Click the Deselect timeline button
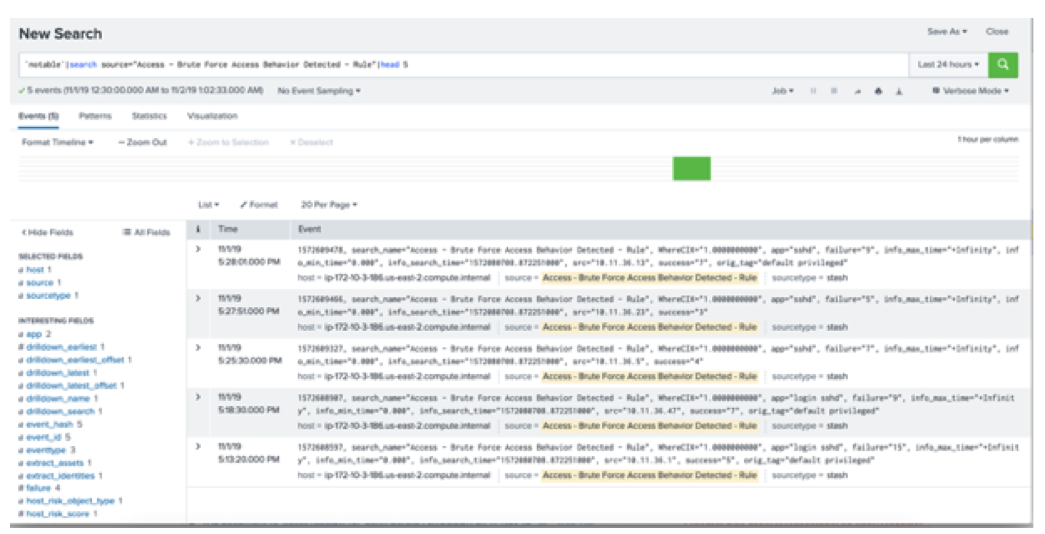This screenshot has width=1045, height=534. 311,142
